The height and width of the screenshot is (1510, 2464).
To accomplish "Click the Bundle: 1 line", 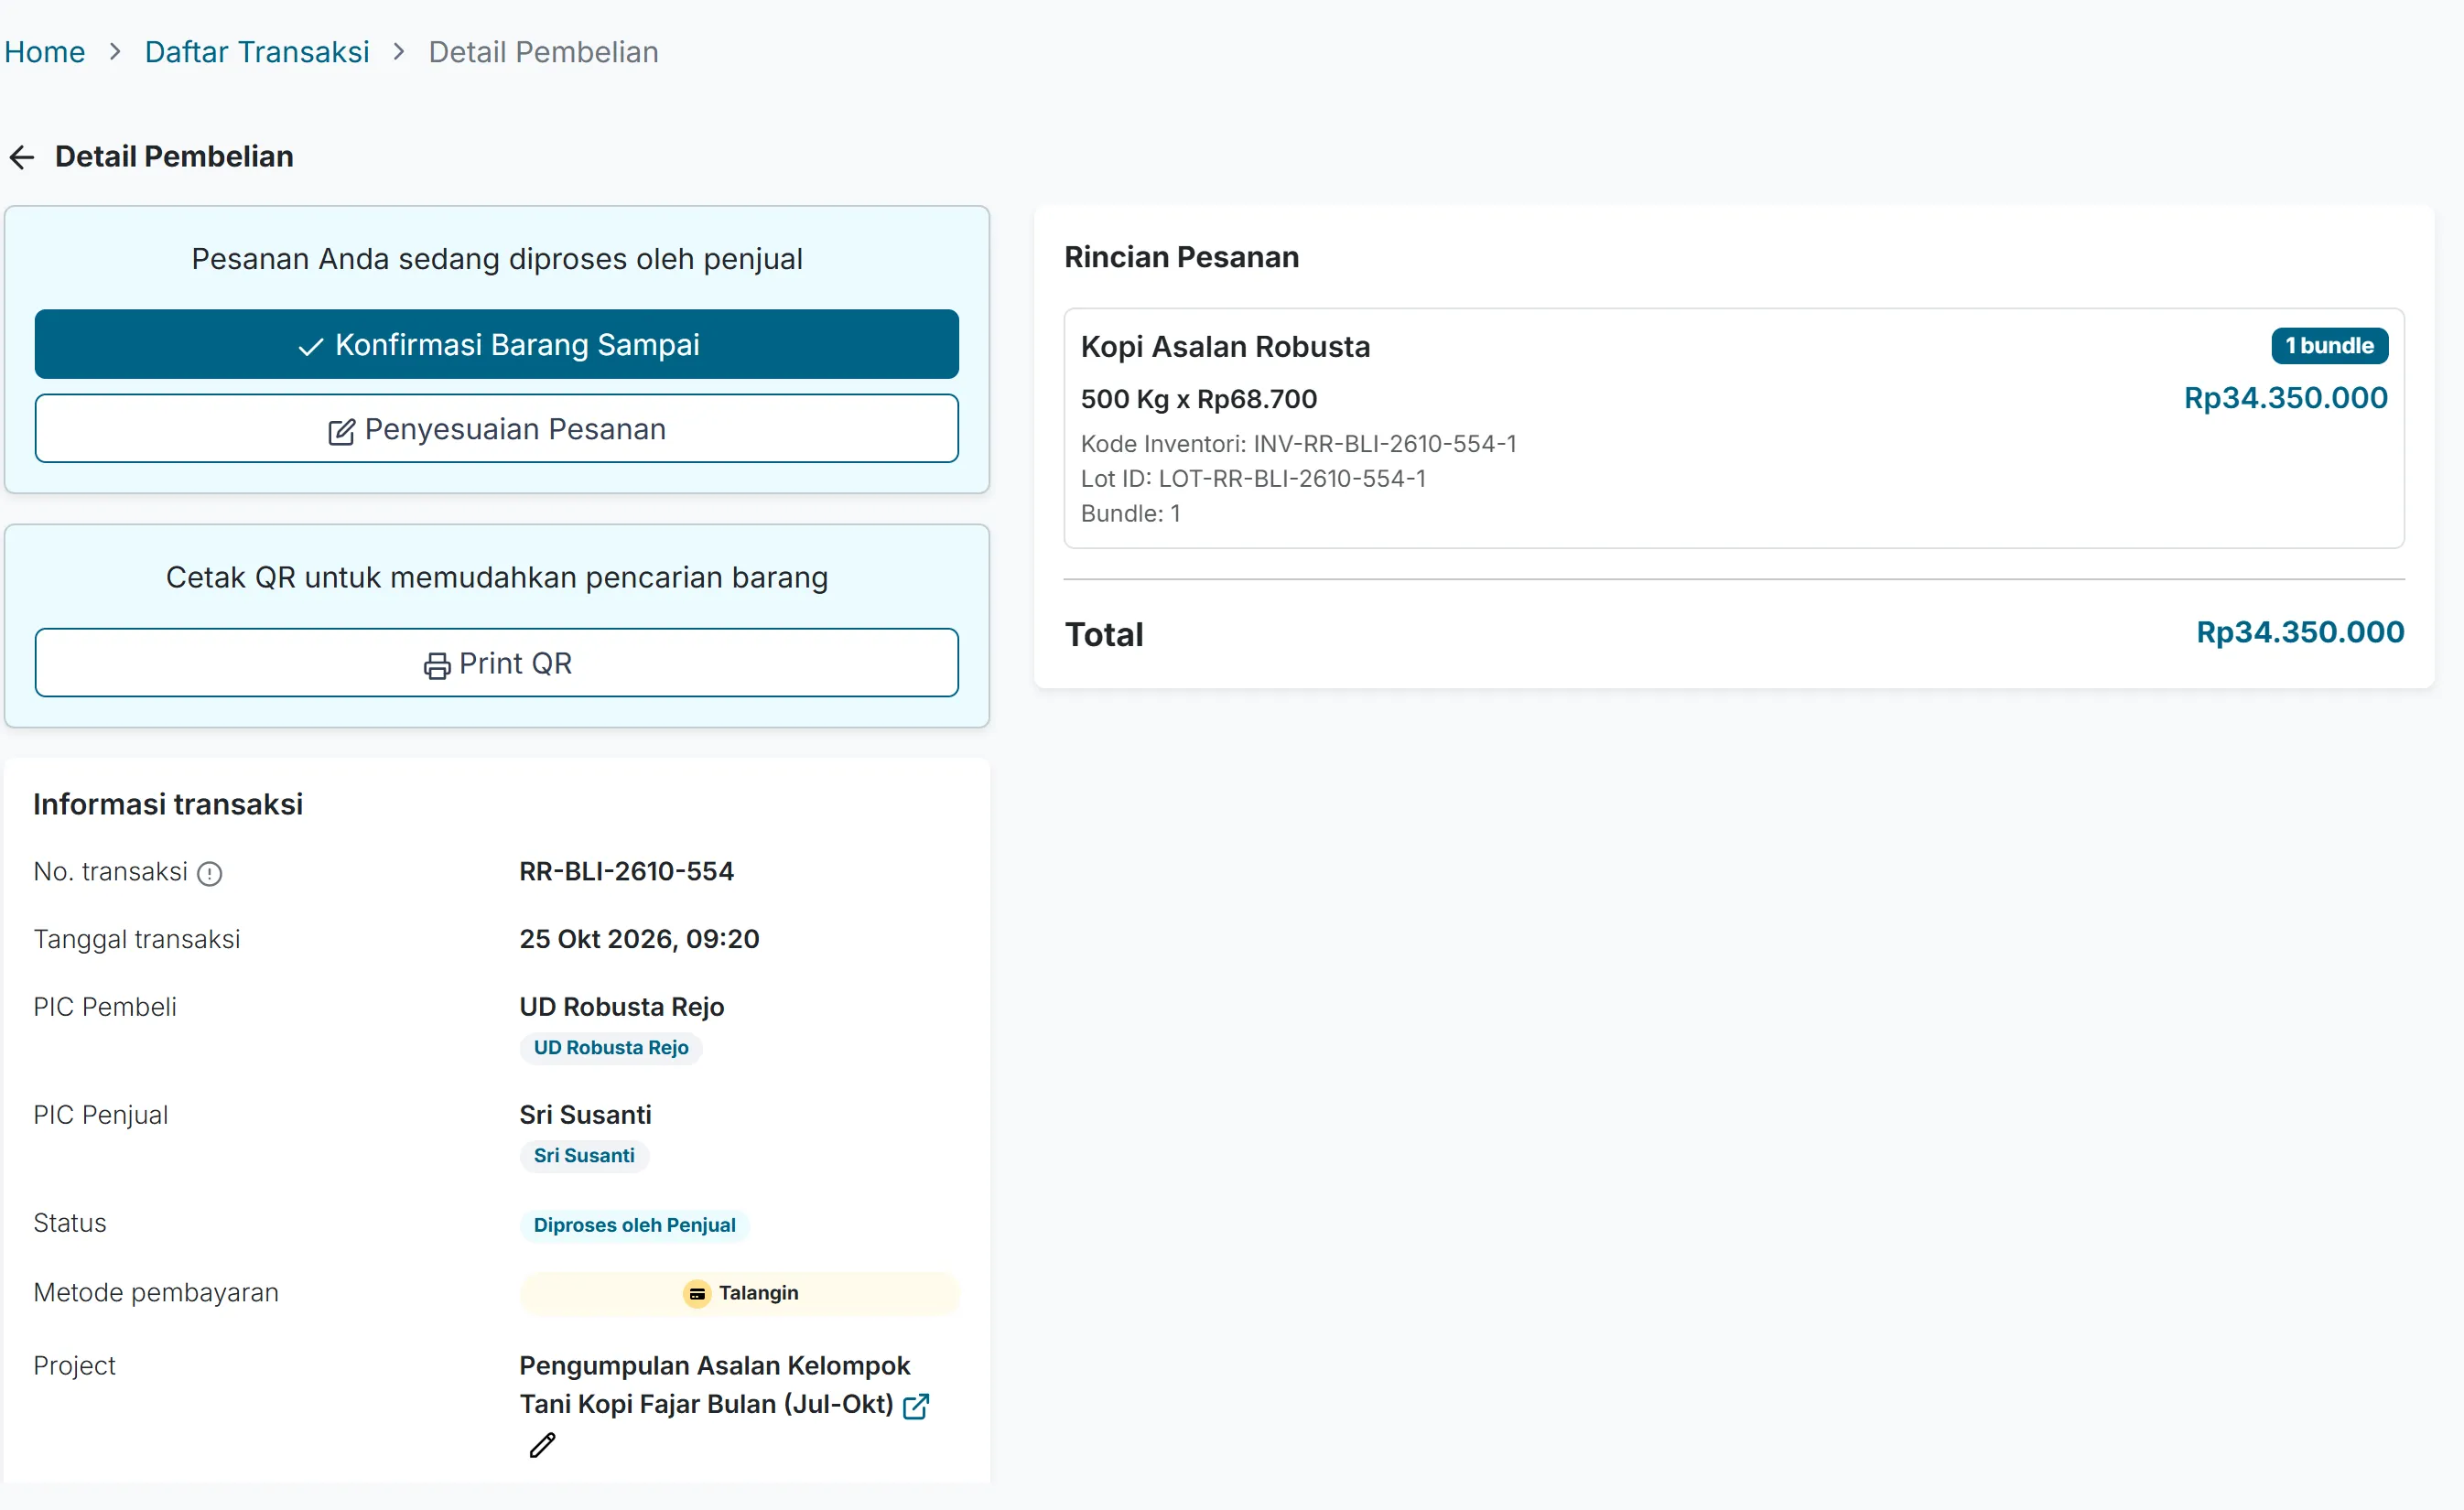I will click(1131, 514).
